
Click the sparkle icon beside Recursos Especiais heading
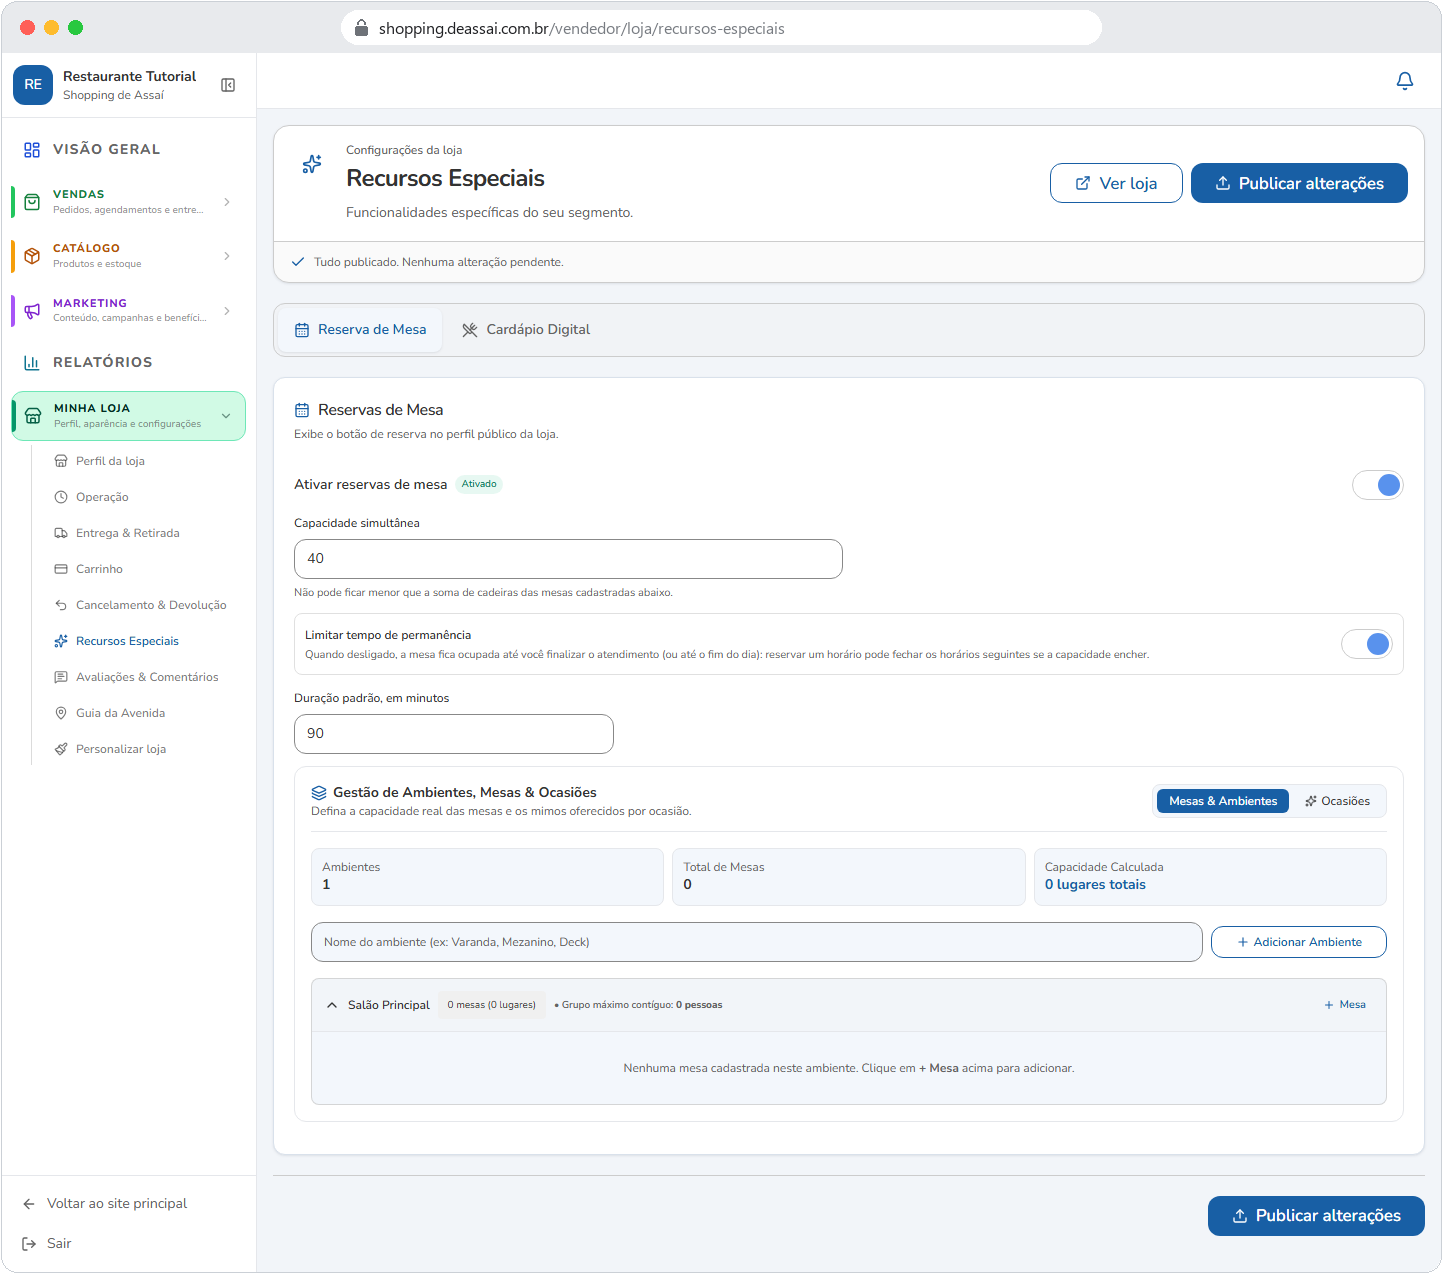tap(312, 164)
